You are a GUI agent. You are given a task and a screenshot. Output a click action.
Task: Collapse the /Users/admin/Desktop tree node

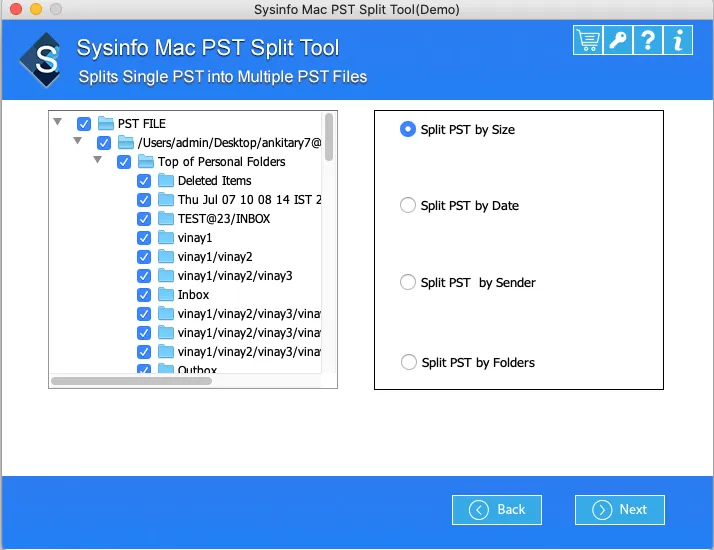[77, 141]
